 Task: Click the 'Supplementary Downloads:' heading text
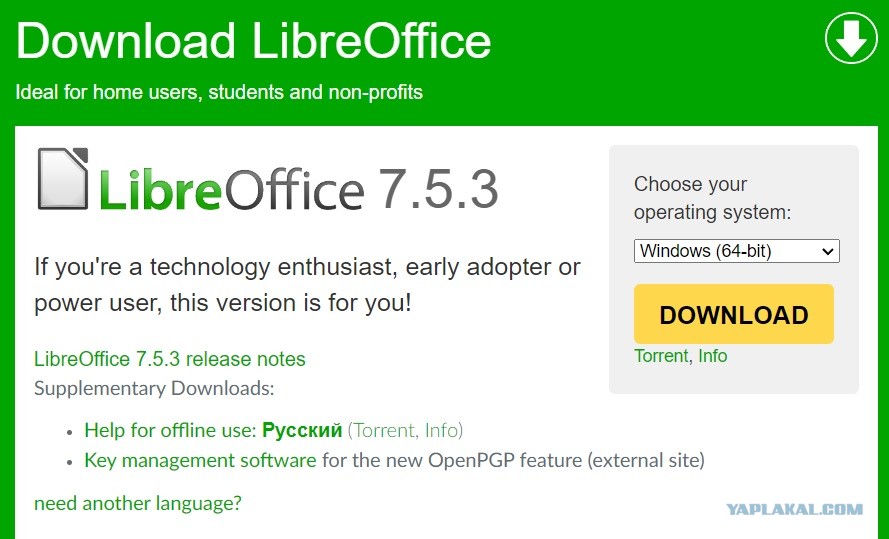pos(154,388)
